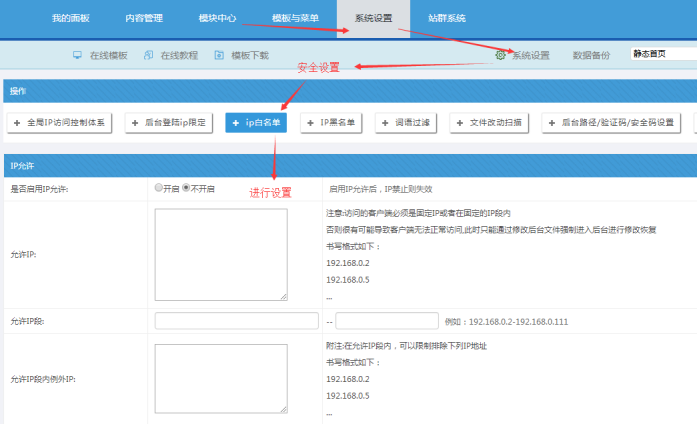Click the first 允许IP段 start input field
This screenshot has height=425, width=697.
[x=238, y=321]
